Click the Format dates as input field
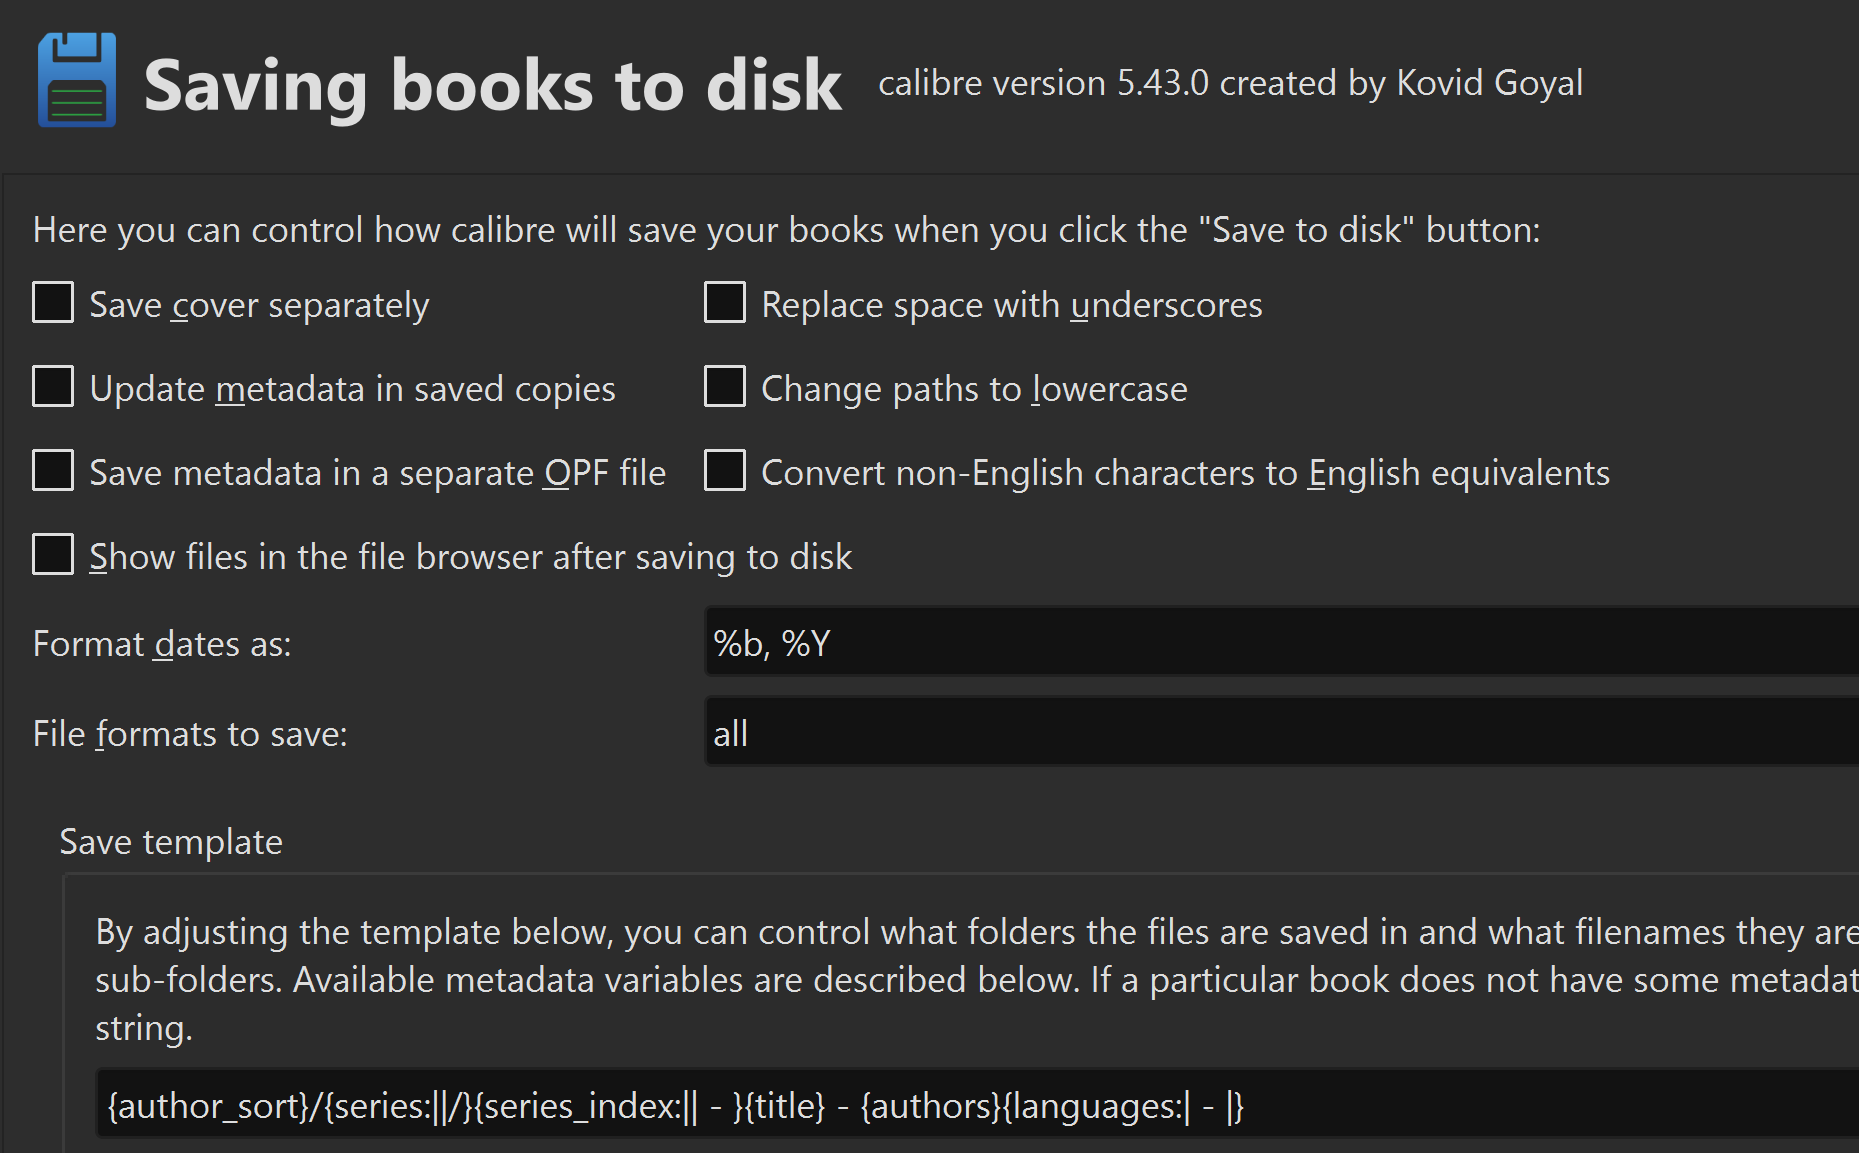Screen dimensions: 1859x1153 (x=1280, y=643)
